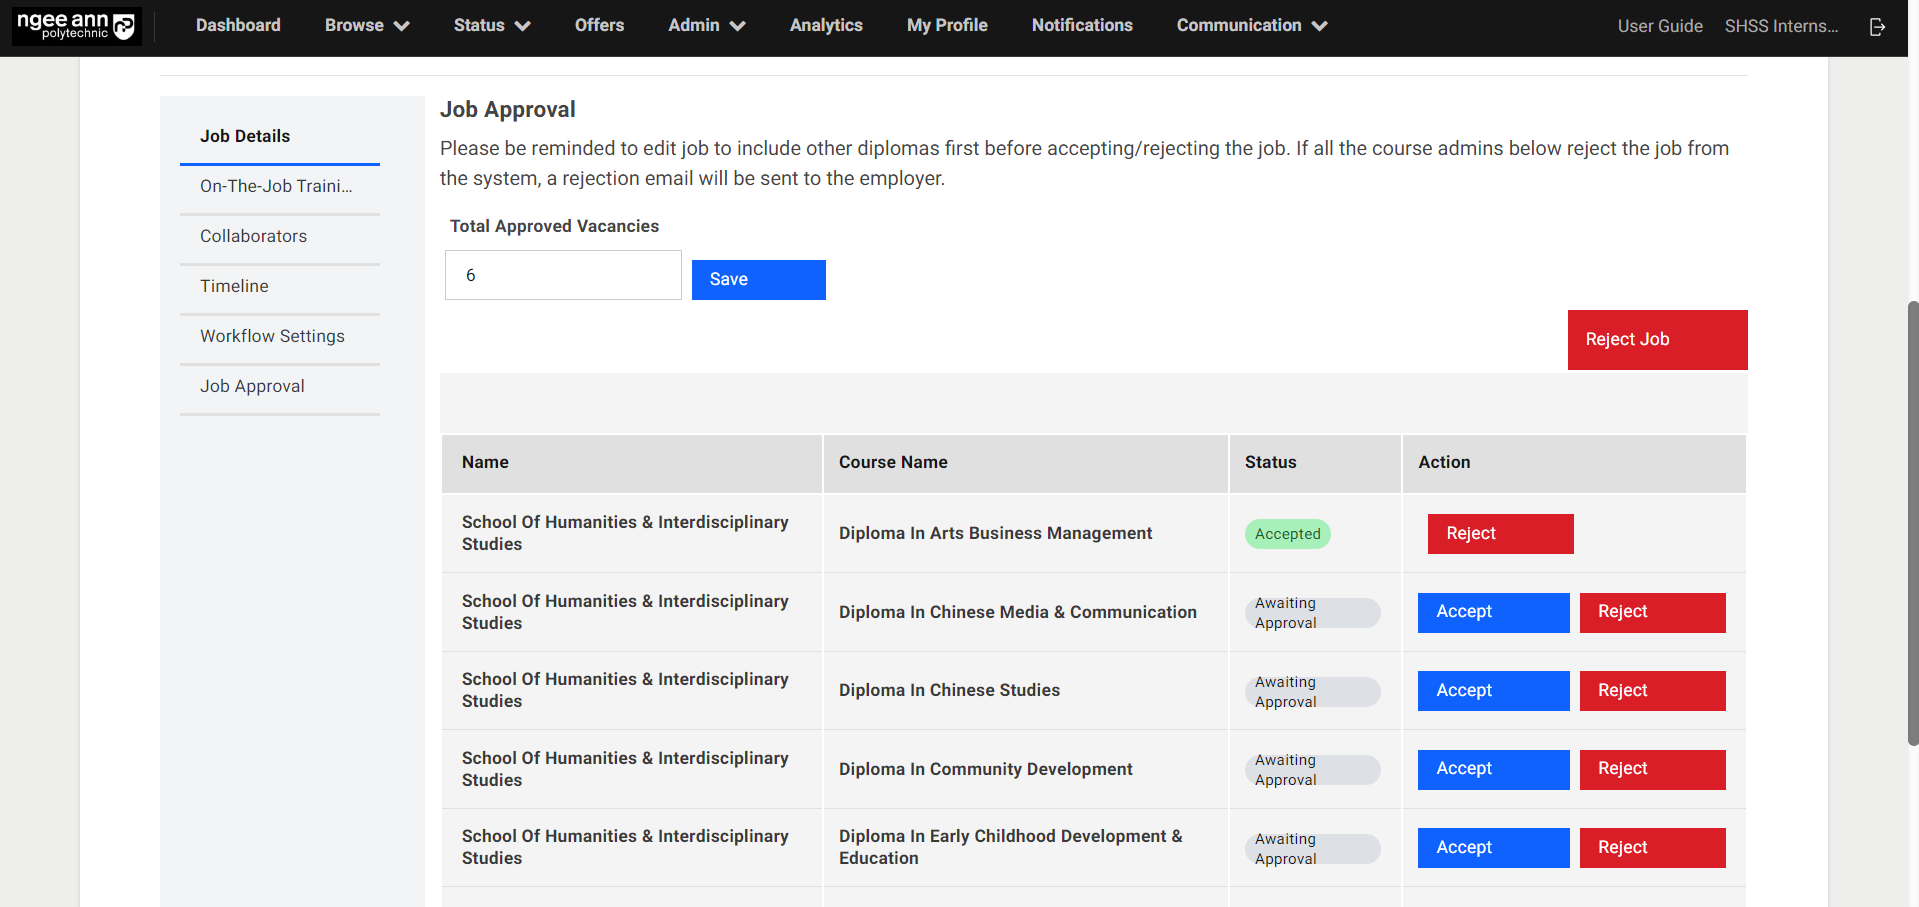Expand the Browse dropdown menu
This screenshot has height=907, width=1919.
[x=366, y=26]
